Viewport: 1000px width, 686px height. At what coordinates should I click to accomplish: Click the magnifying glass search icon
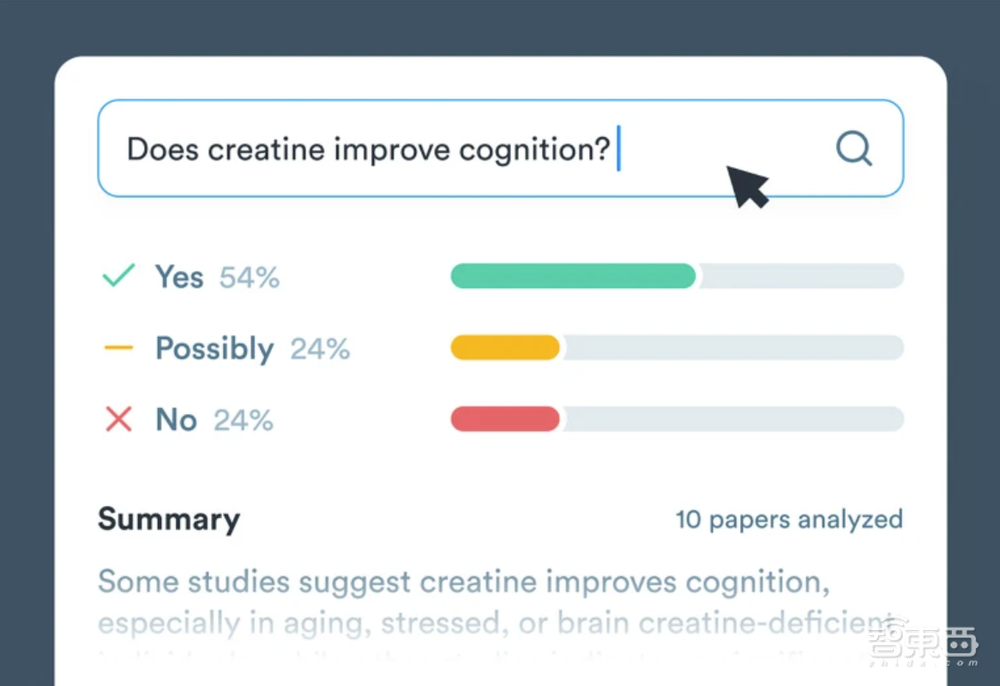pyautogui.click(x=854, y=149)
